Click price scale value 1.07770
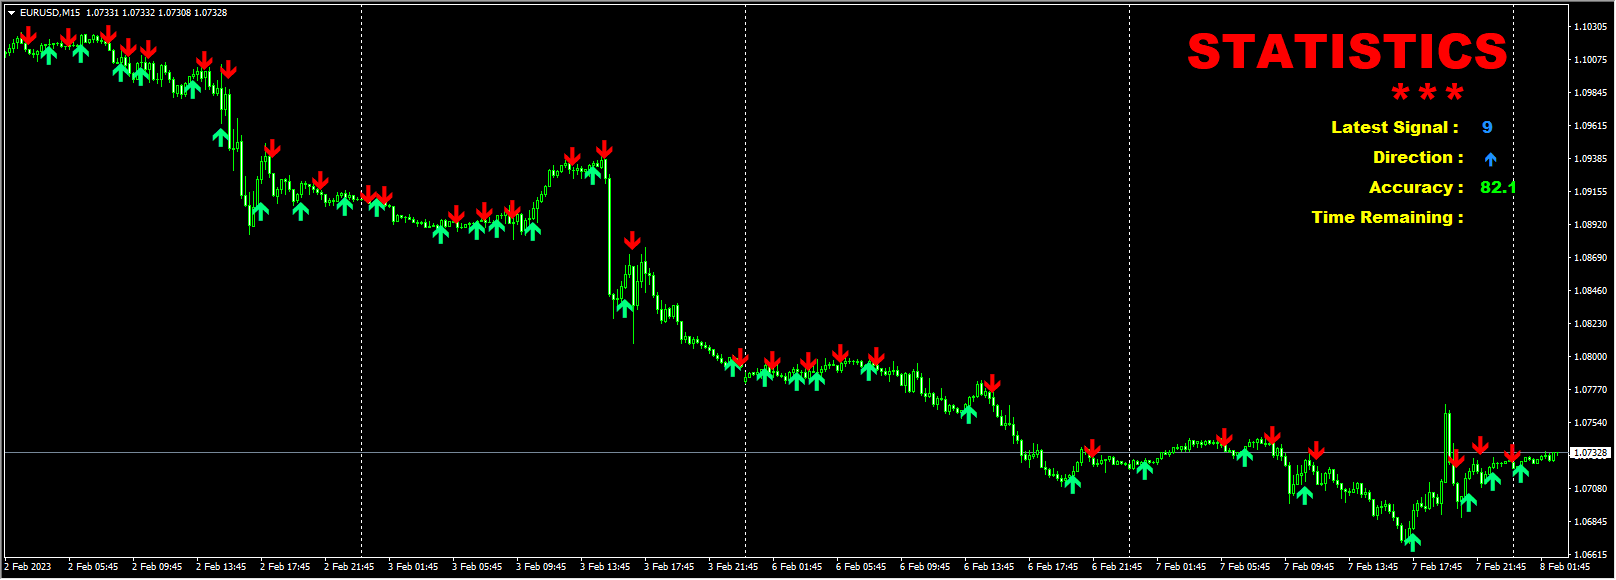The height and width of the screenshot is (580, 1616). [x=1590, y=390]
